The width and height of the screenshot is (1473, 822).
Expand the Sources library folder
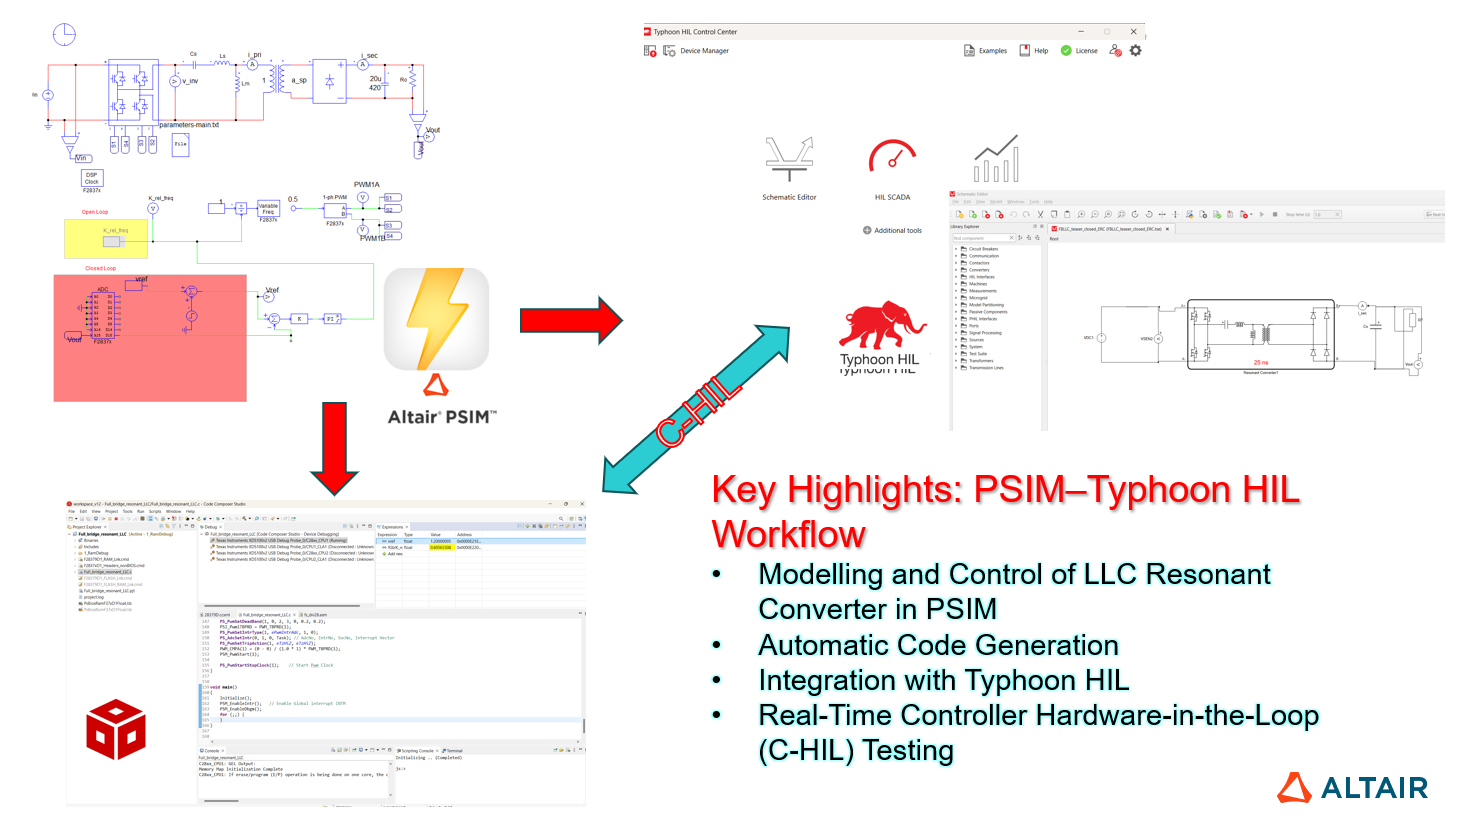(x=956, y=340)
